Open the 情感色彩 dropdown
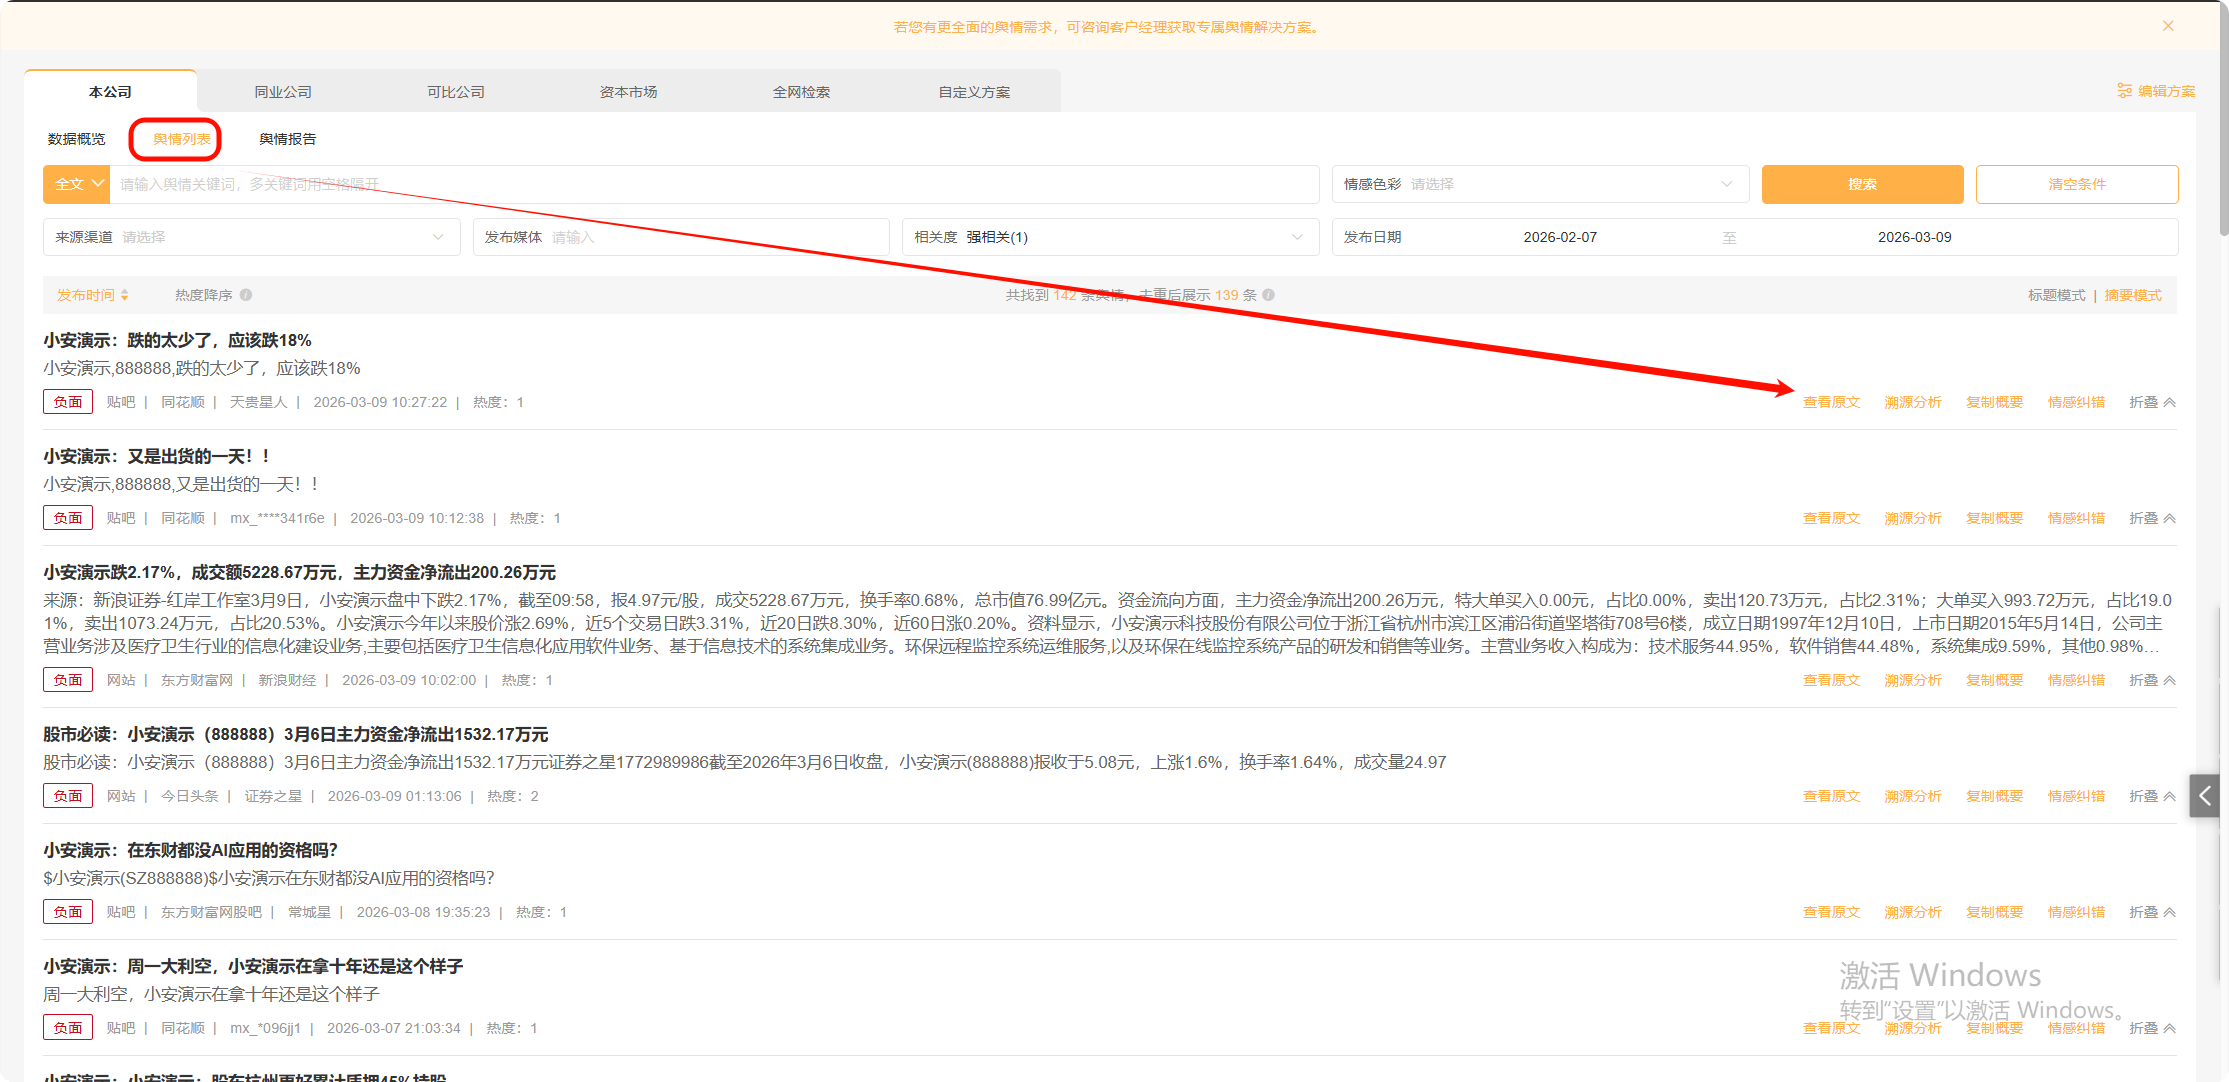This screenshot has height=1082, width=2229. pos(1540,184)
